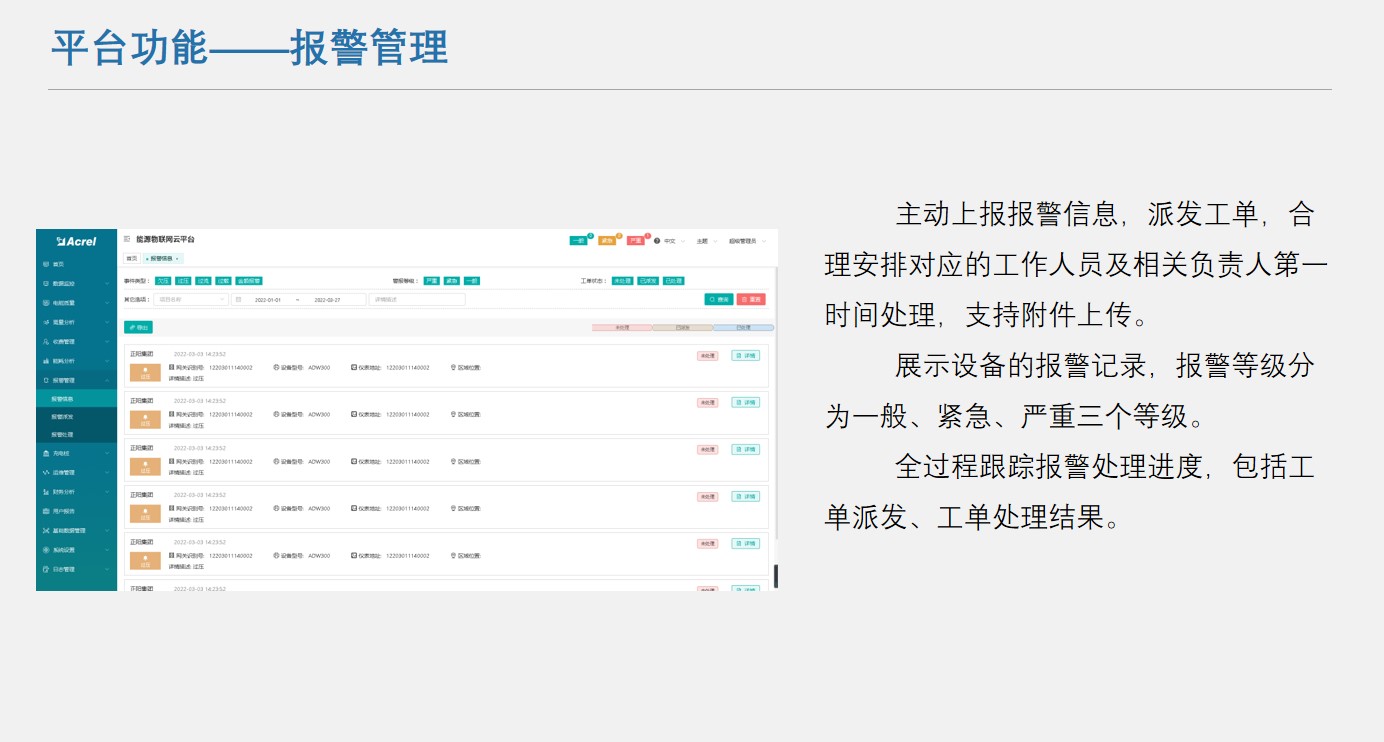Toggle the 未处理 work order status filter
This screenshot has height=742, width=1384.
622,281
